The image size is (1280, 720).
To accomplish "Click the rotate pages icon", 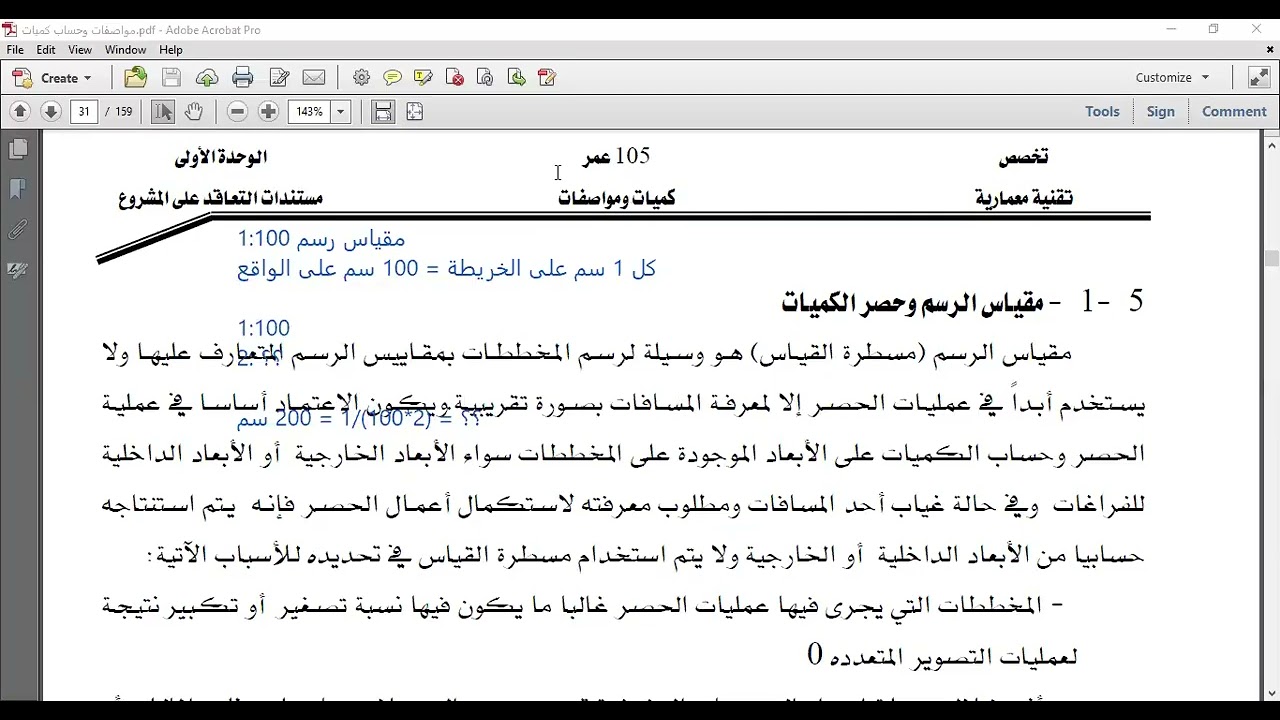I will 485,77.
